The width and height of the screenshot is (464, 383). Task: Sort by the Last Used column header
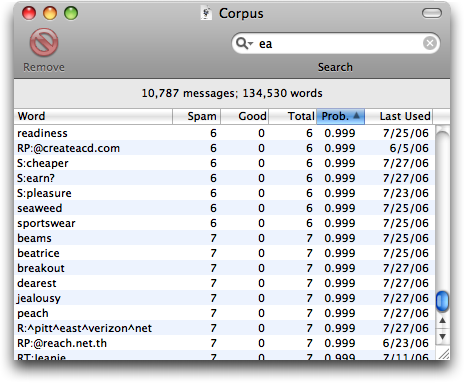399,116
